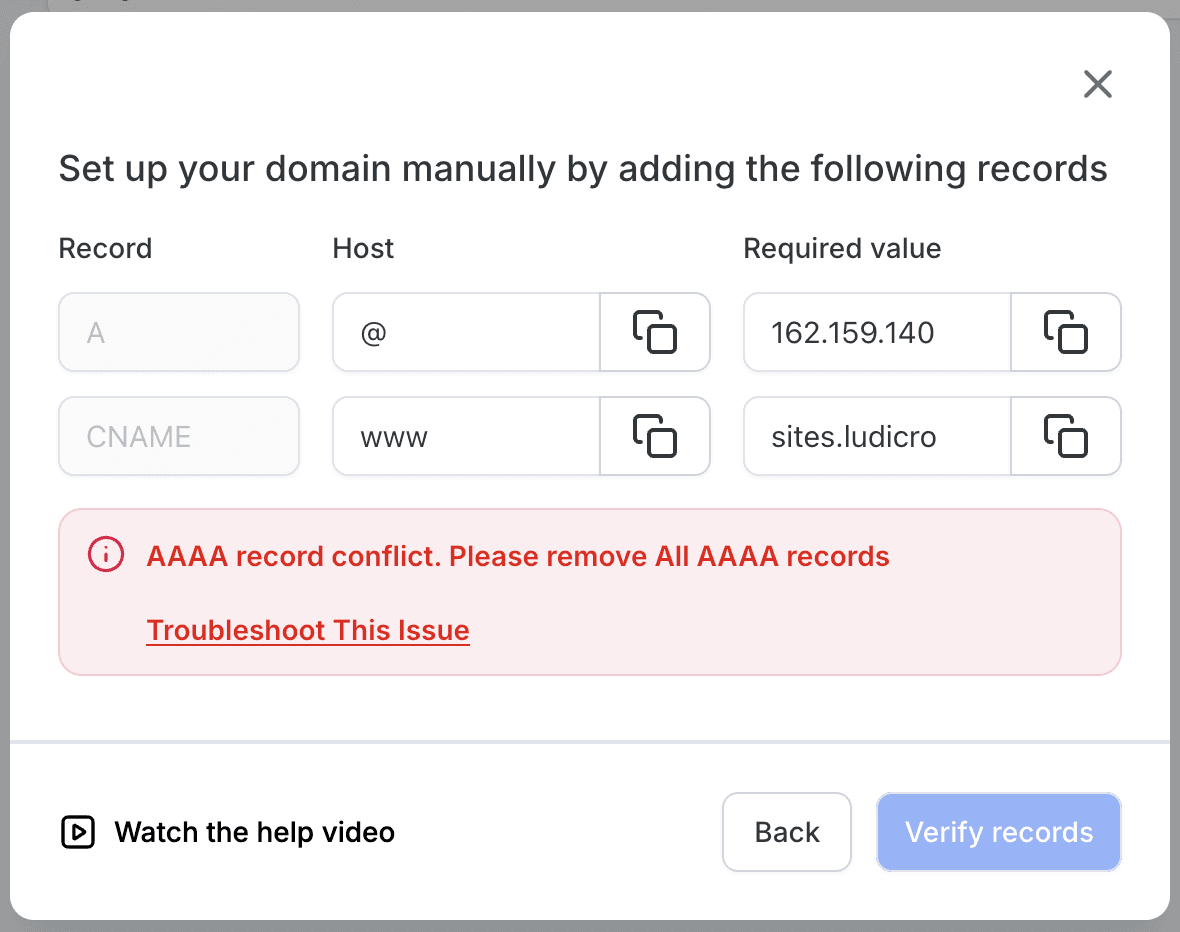This screenshot has height=932, width=1180.
Task: Close the manual domain setup dialog
Action: tap(1097, 84)
